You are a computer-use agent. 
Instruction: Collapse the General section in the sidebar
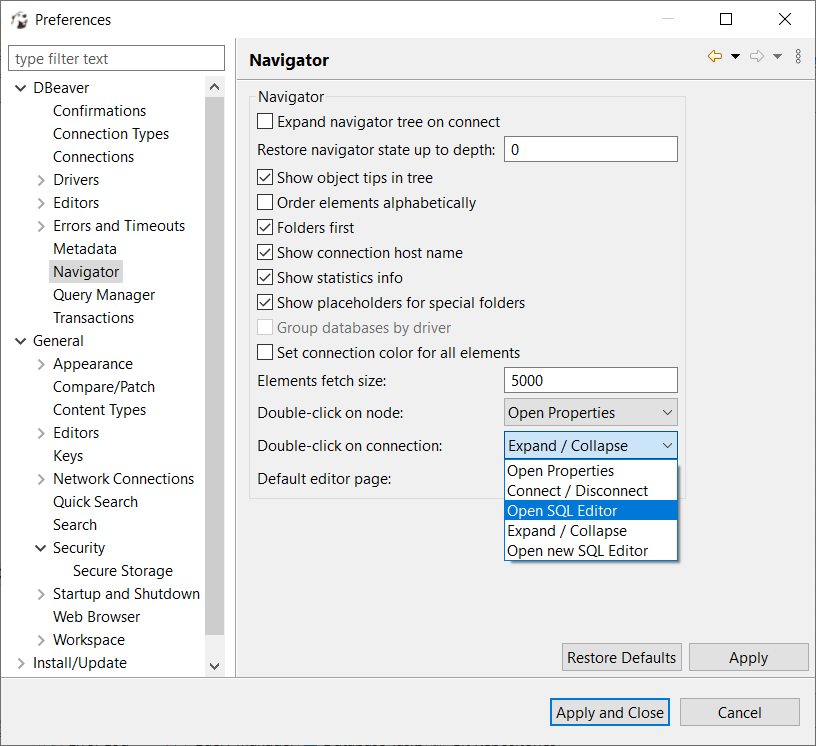20,340
